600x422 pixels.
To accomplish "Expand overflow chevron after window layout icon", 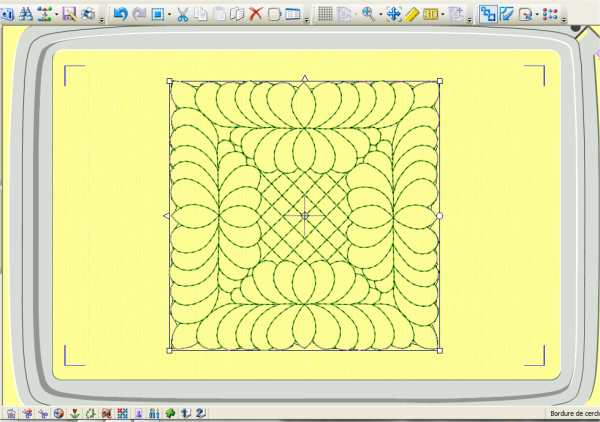I will point(307,20).
